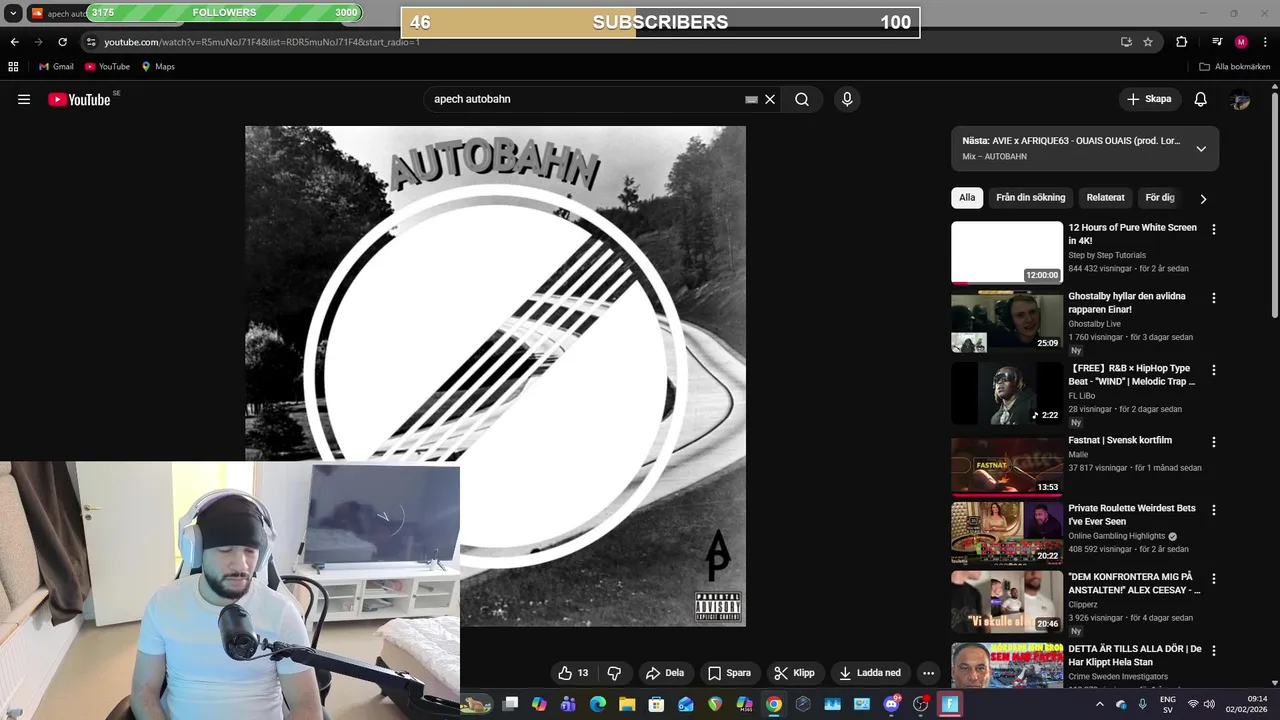Open YouTube notifications bell
The image size is (1280, 720).
(1201, 99)
